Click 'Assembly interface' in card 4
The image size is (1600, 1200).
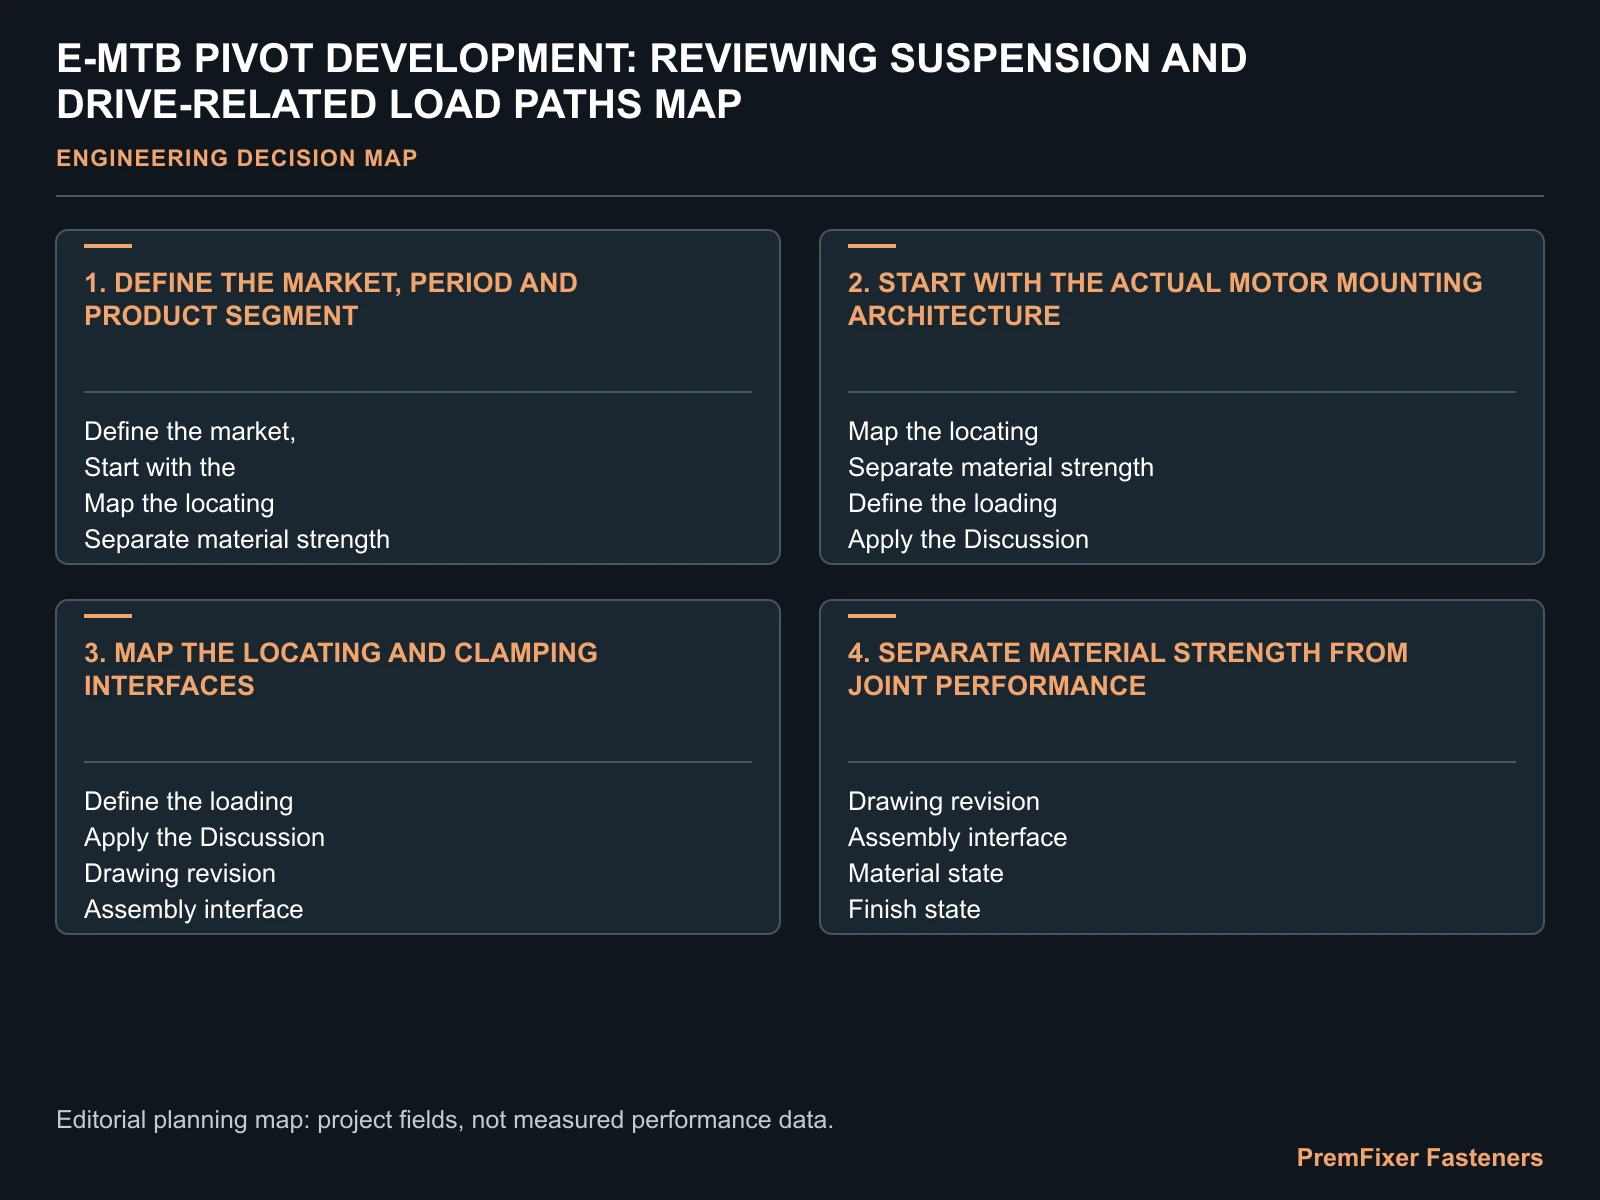tap(957, 837)
